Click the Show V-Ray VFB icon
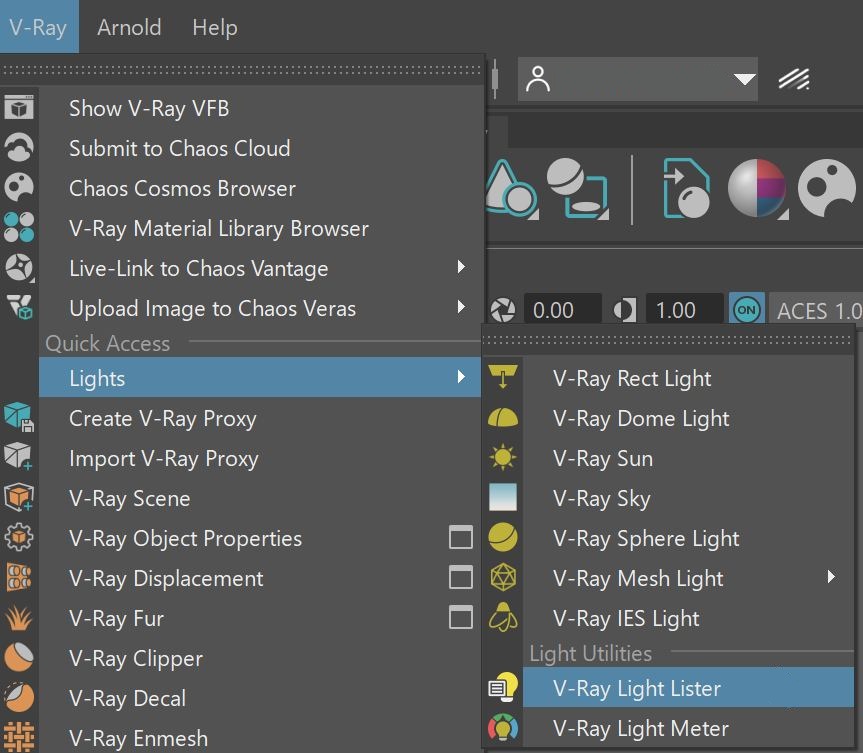Image resolution: width=863 pixels, height=753 pixels. pos(19,107)
